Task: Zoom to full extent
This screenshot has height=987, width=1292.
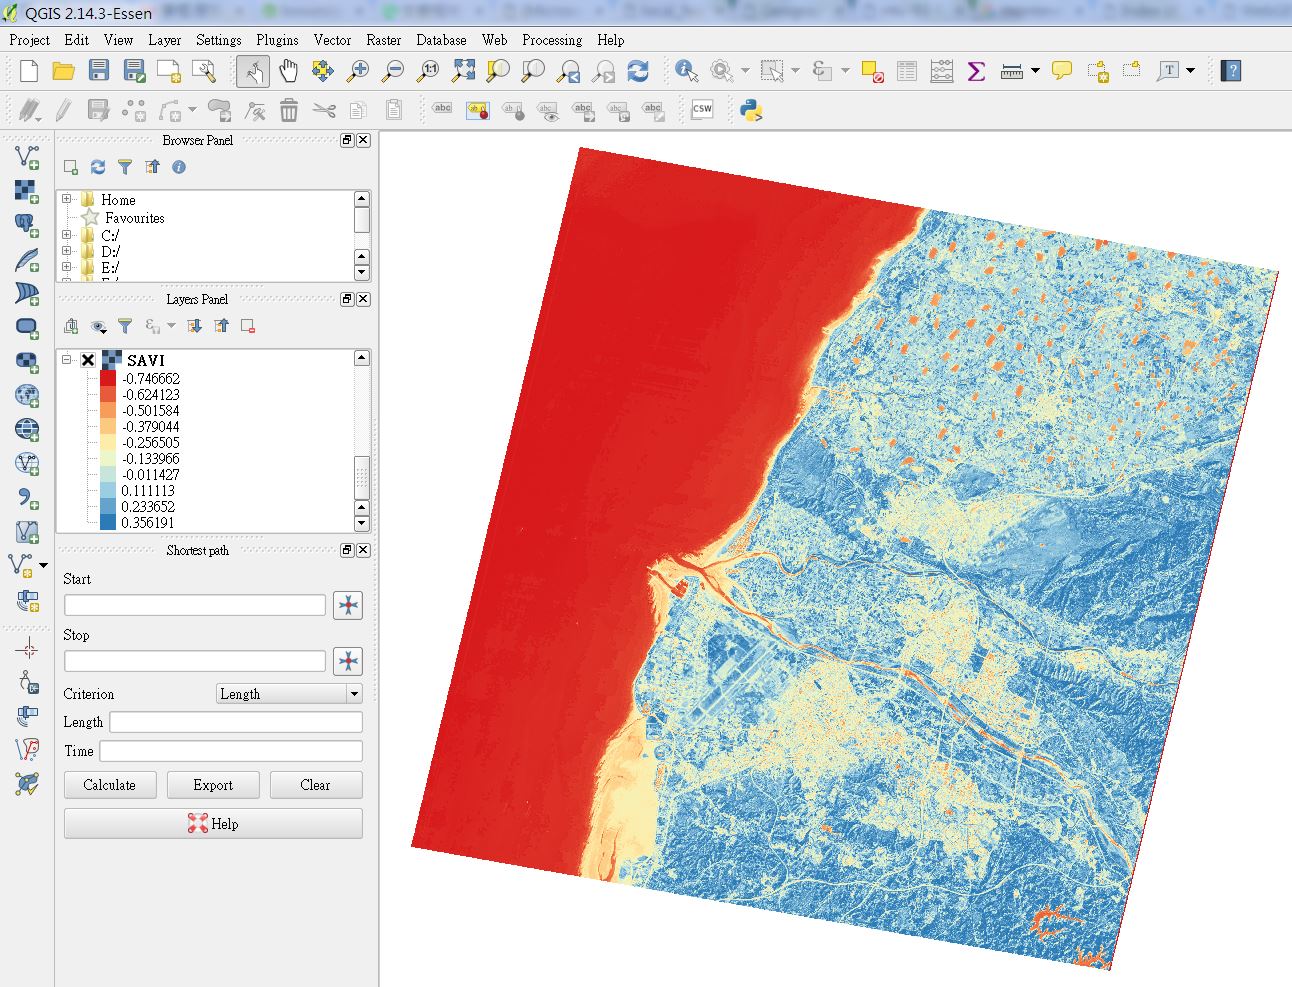Action: [x=463, y=71]
